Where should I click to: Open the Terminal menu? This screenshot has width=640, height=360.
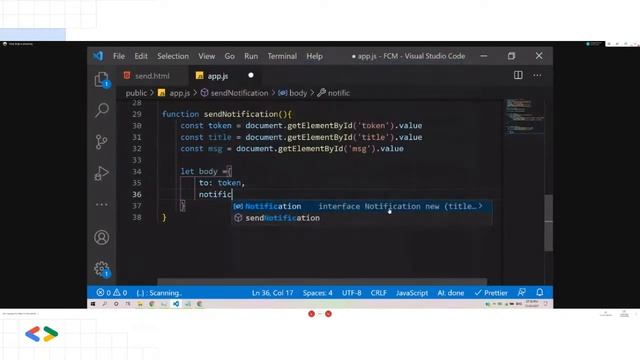tap(282, 56)
